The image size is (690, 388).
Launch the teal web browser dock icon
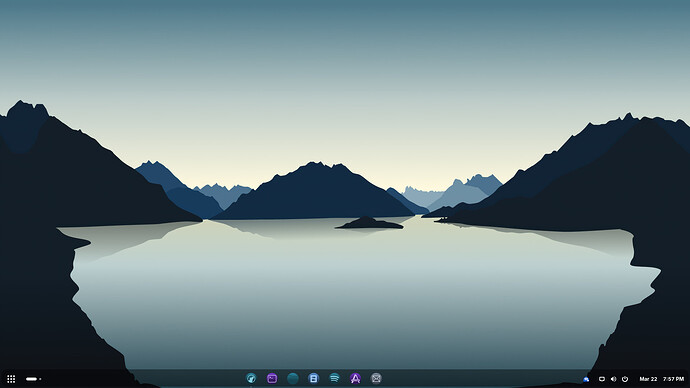[x=251, y=378]
